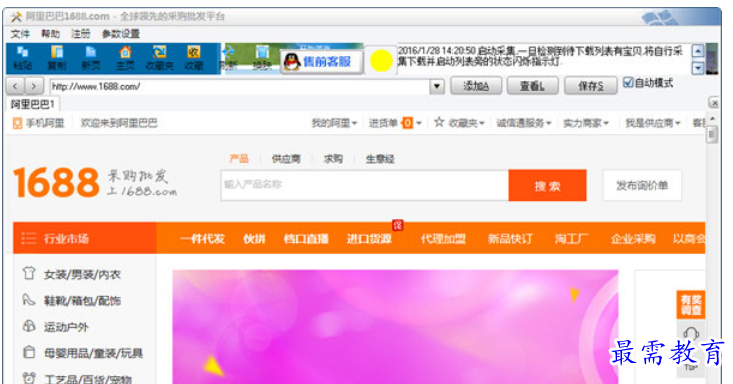Switch to the 产品 search tab
Screen dimensions: 733x384
(239, 159)
